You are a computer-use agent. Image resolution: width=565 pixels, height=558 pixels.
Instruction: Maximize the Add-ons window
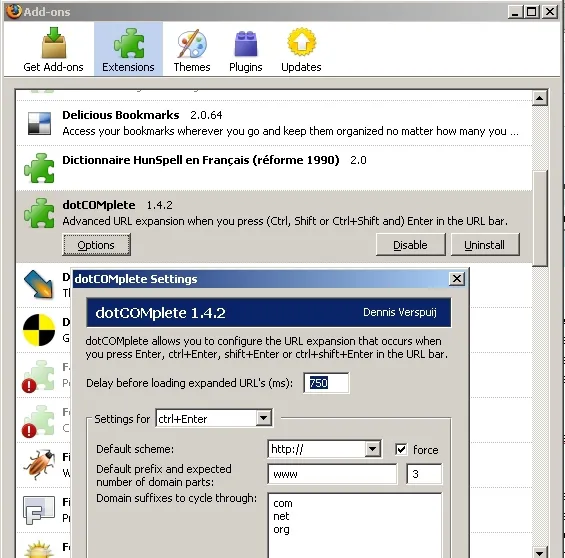pos(531,12)
